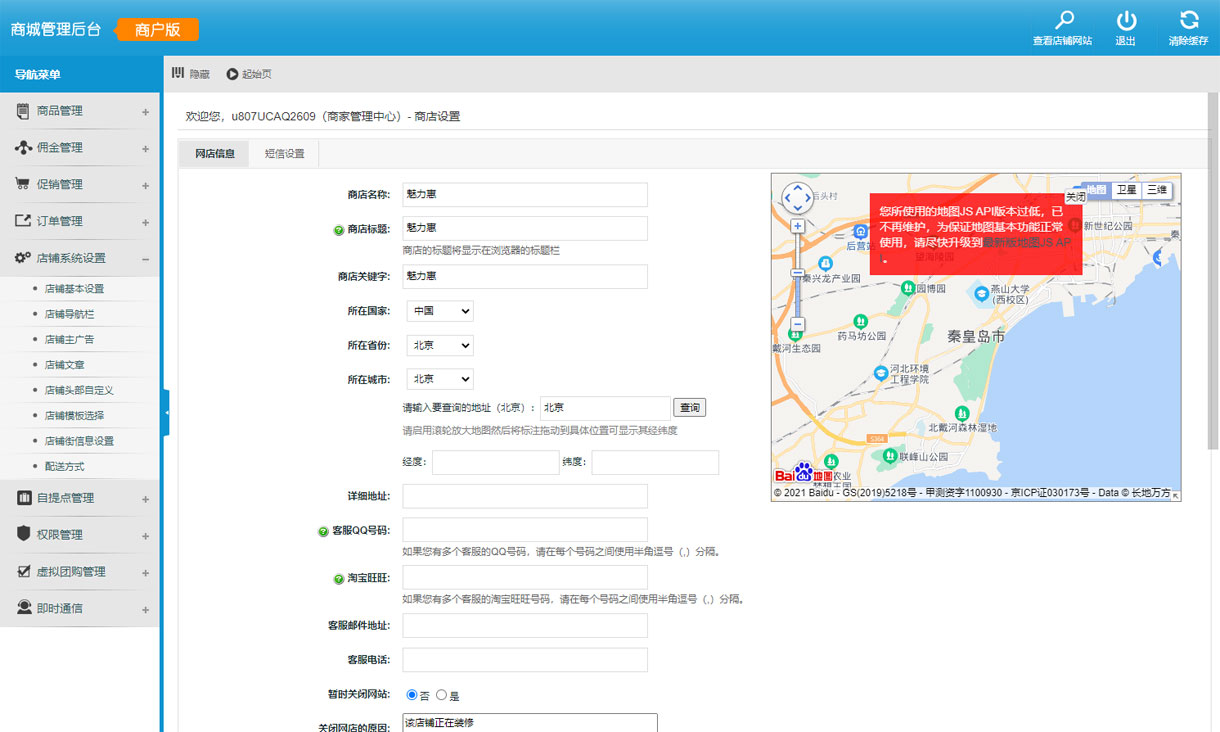
Task: Click the 详细地址 input field
Action: (524, 496)
